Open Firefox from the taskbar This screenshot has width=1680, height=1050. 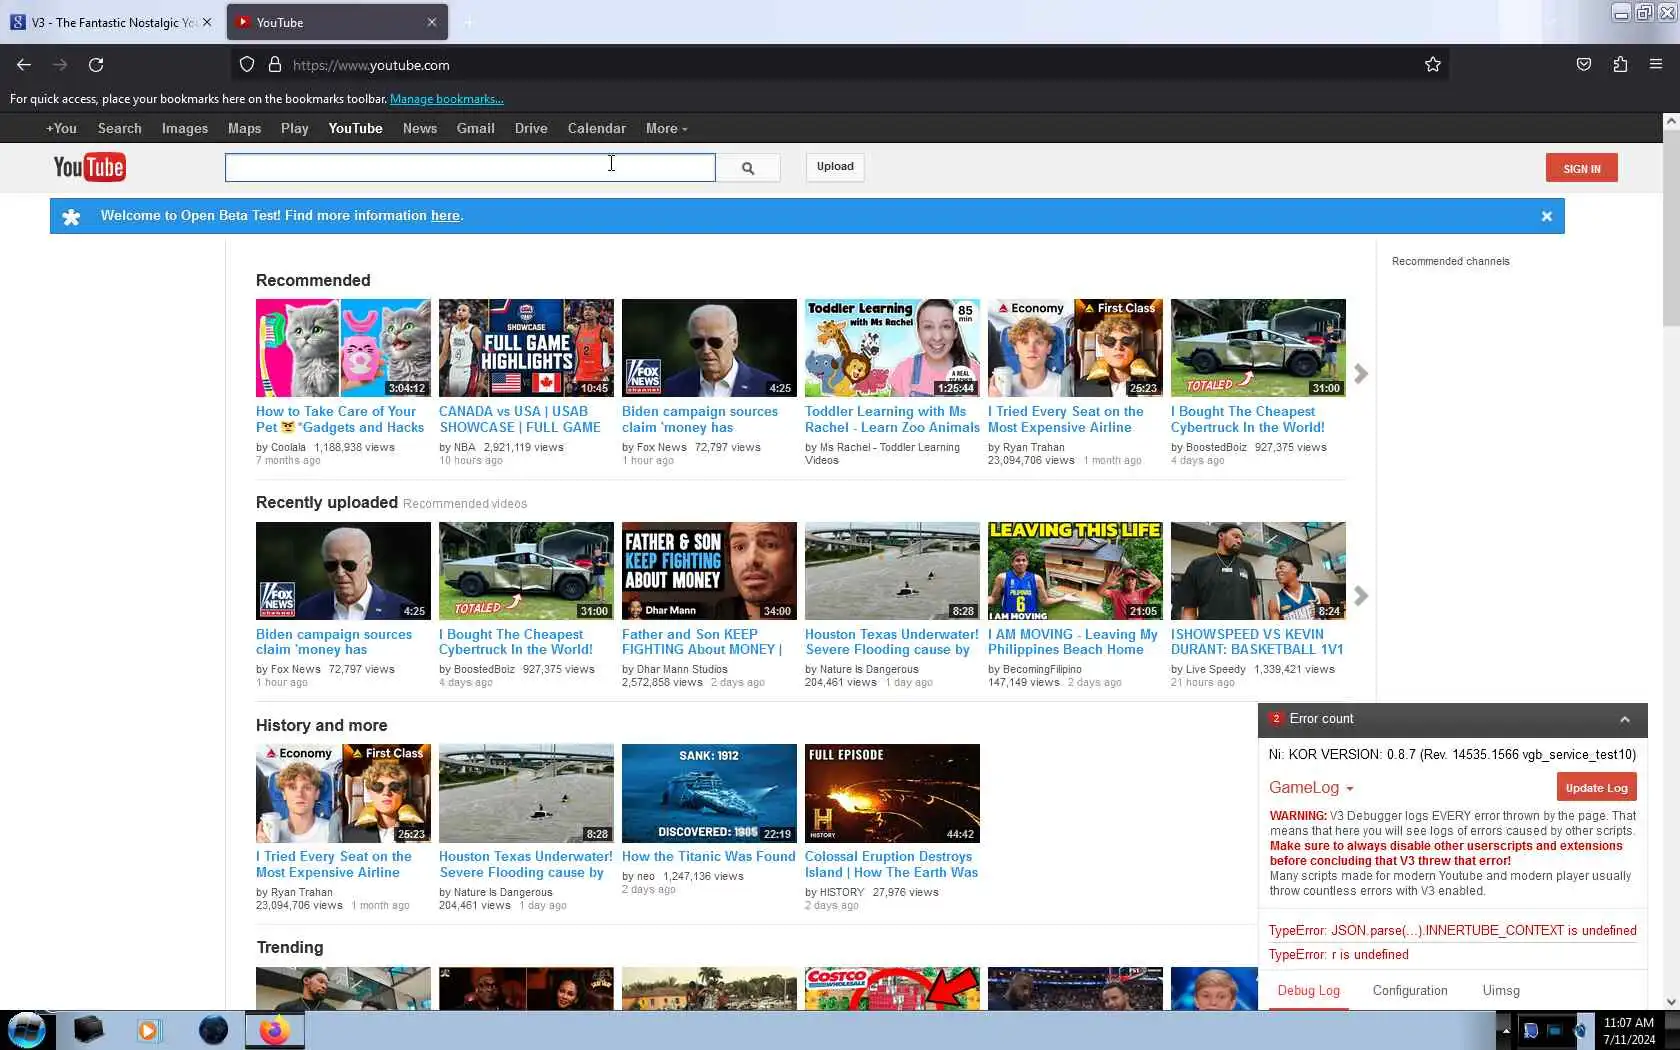tap(274, 1030)
